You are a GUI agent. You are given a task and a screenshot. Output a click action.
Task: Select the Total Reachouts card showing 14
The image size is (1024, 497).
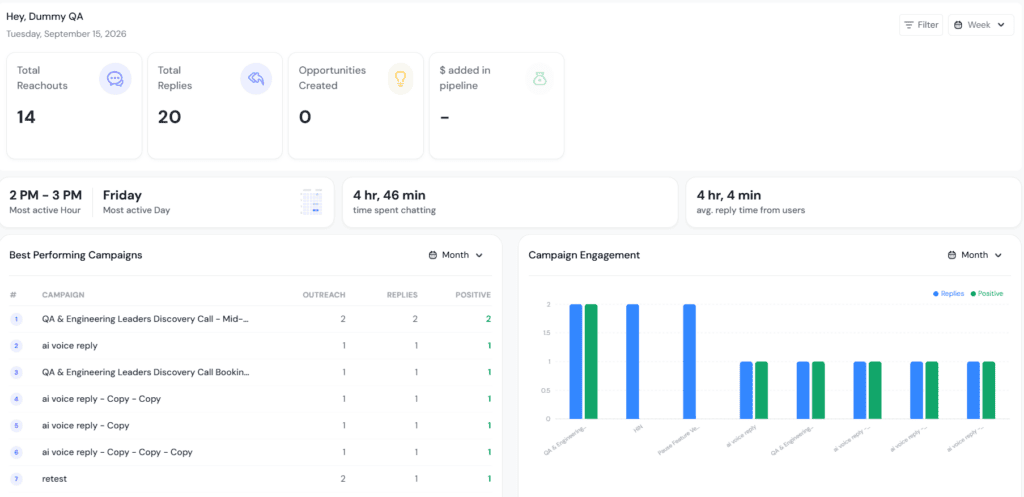(x=74, y=106)
